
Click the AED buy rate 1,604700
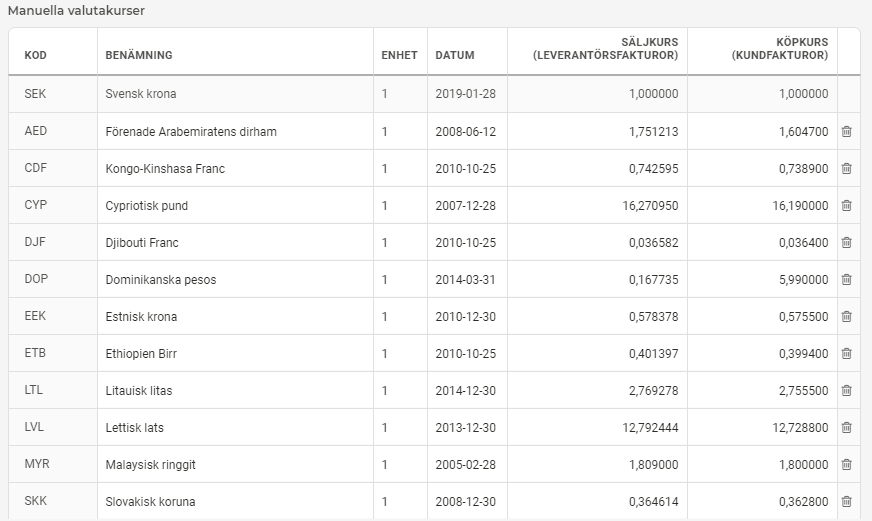(804, 131)
